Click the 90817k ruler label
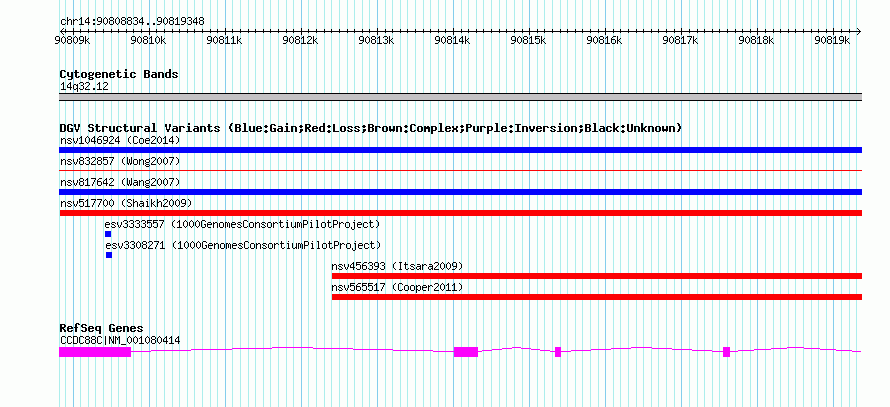This screenshot has height=407, width=890. (681, 40)
